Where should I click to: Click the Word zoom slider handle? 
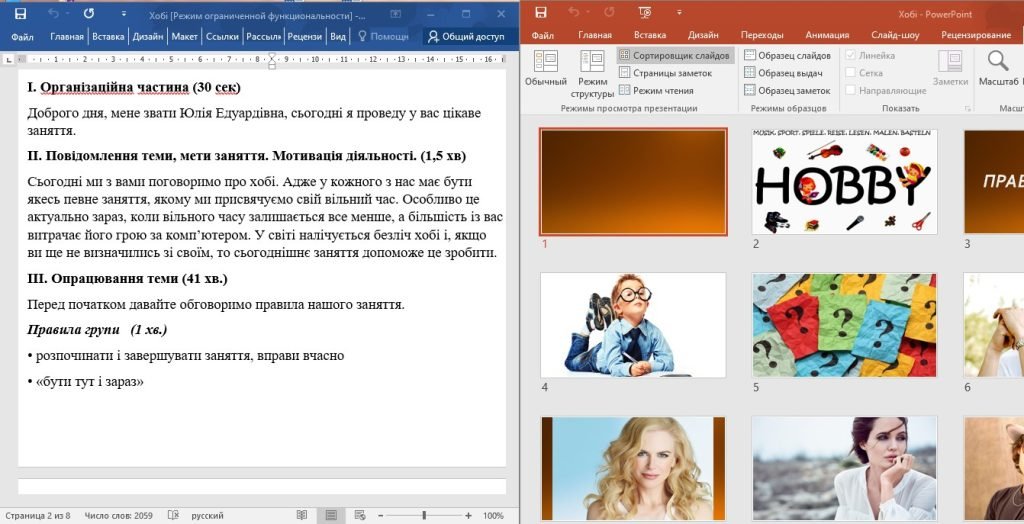(424, 516)
